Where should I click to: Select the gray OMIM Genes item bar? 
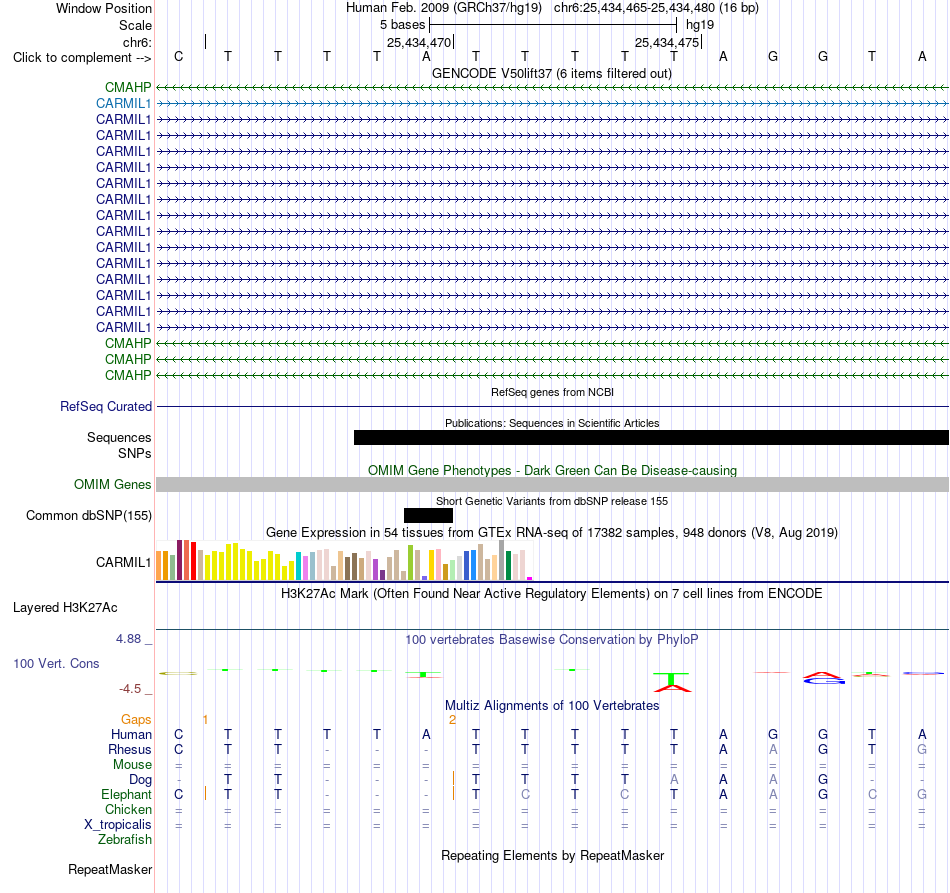point(553,485)
